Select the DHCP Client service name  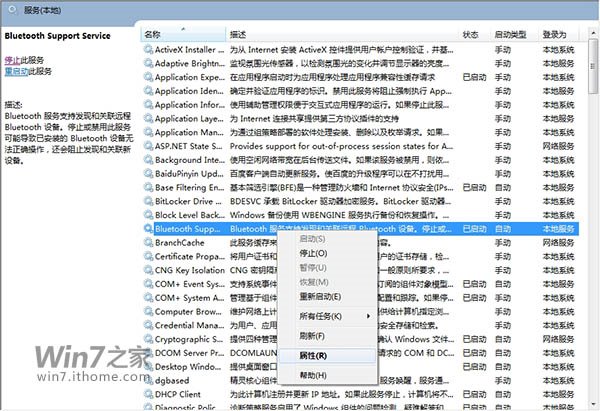[x=178, y=394]
